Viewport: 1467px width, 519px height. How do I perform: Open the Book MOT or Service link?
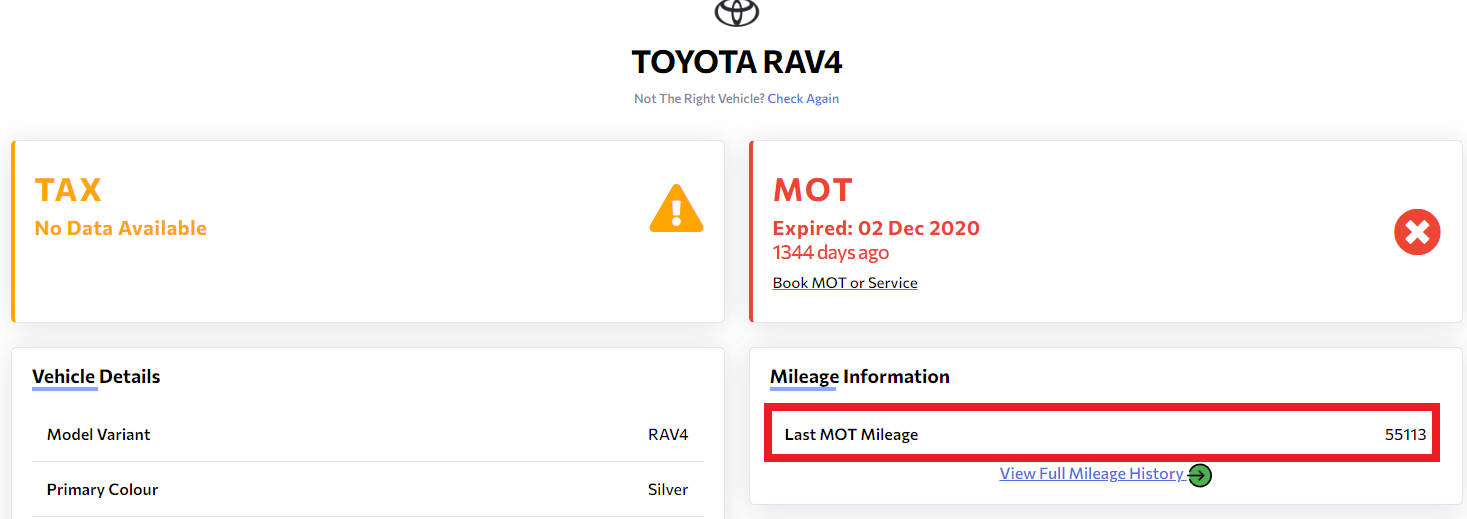[x=845, y=283]
